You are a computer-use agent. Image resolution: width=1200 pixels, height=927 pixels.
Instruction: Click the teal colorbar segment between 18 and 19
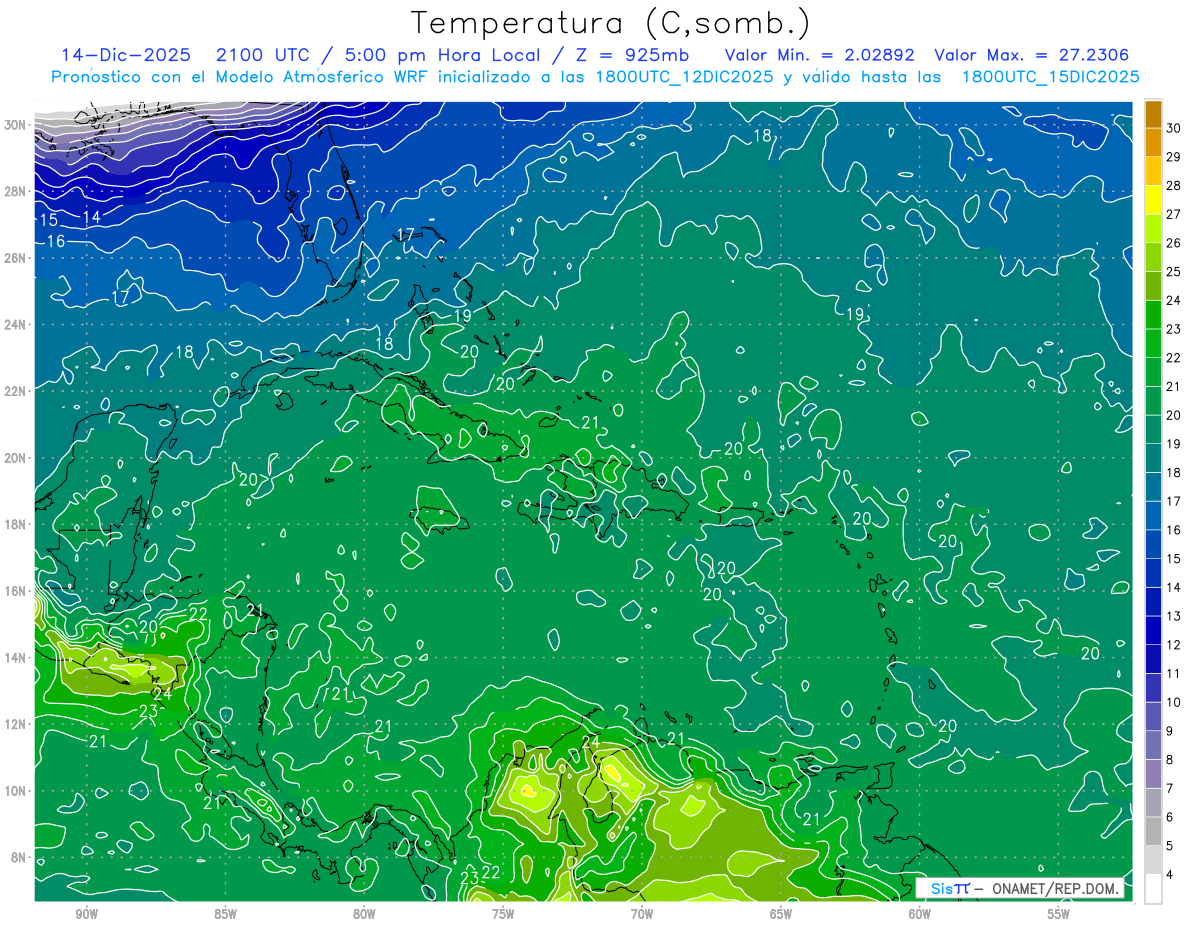[1154, 458]
